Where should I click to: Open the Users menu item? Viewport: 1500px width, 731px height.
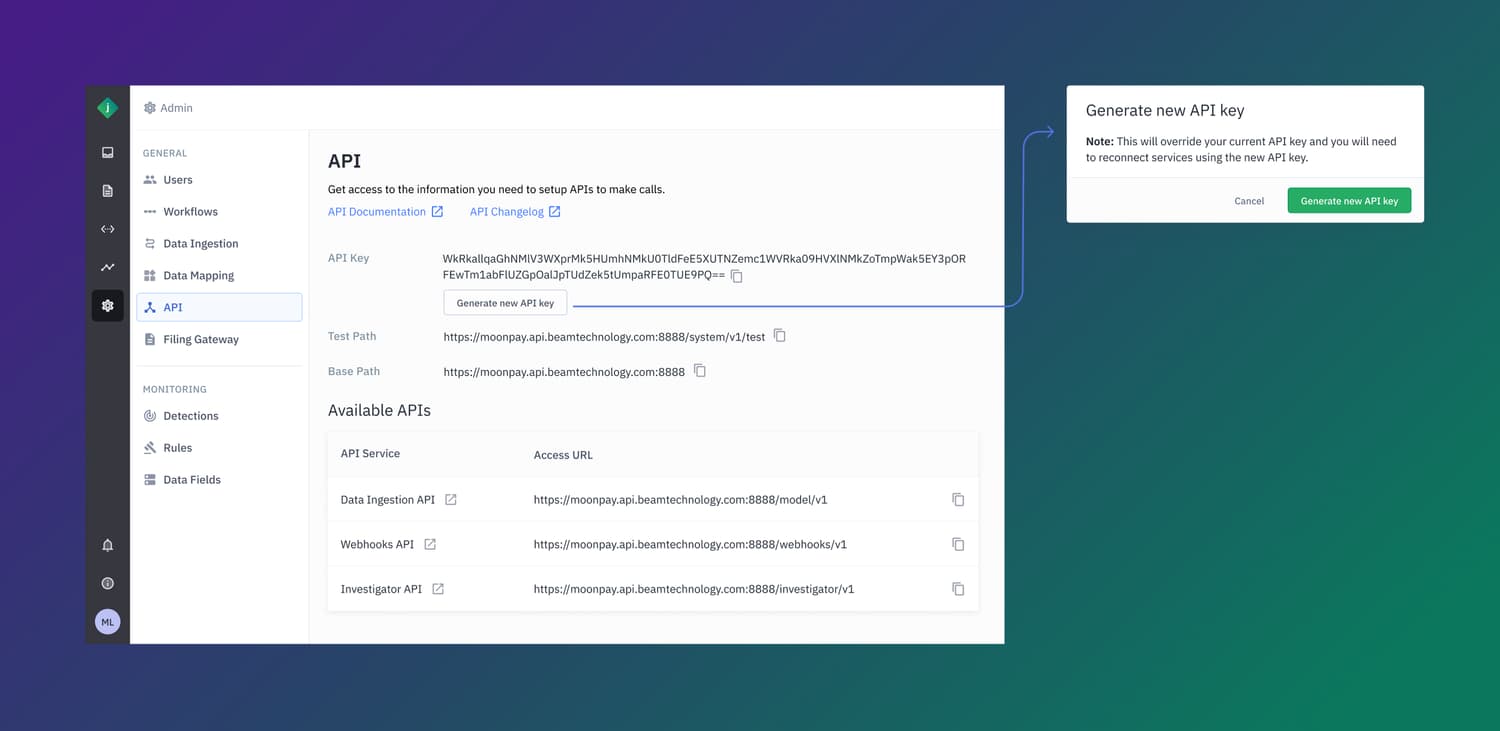(219, 180)
